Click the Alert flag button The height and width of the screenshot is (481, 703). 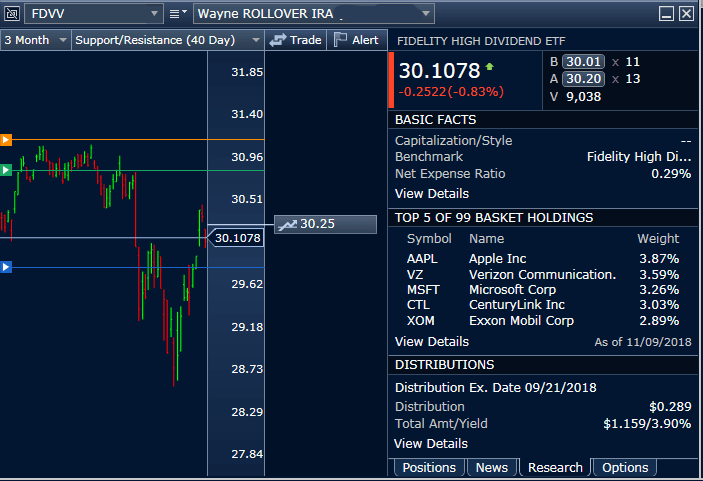point(356,40)
